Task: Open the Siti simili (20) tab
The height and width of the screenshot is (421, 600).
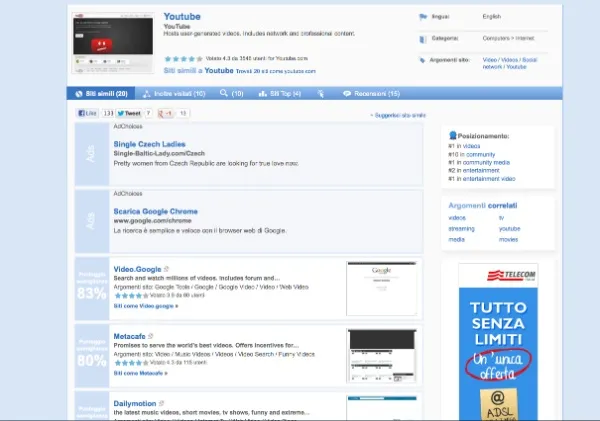Action: pyautogui.click(x=101, y=93)
